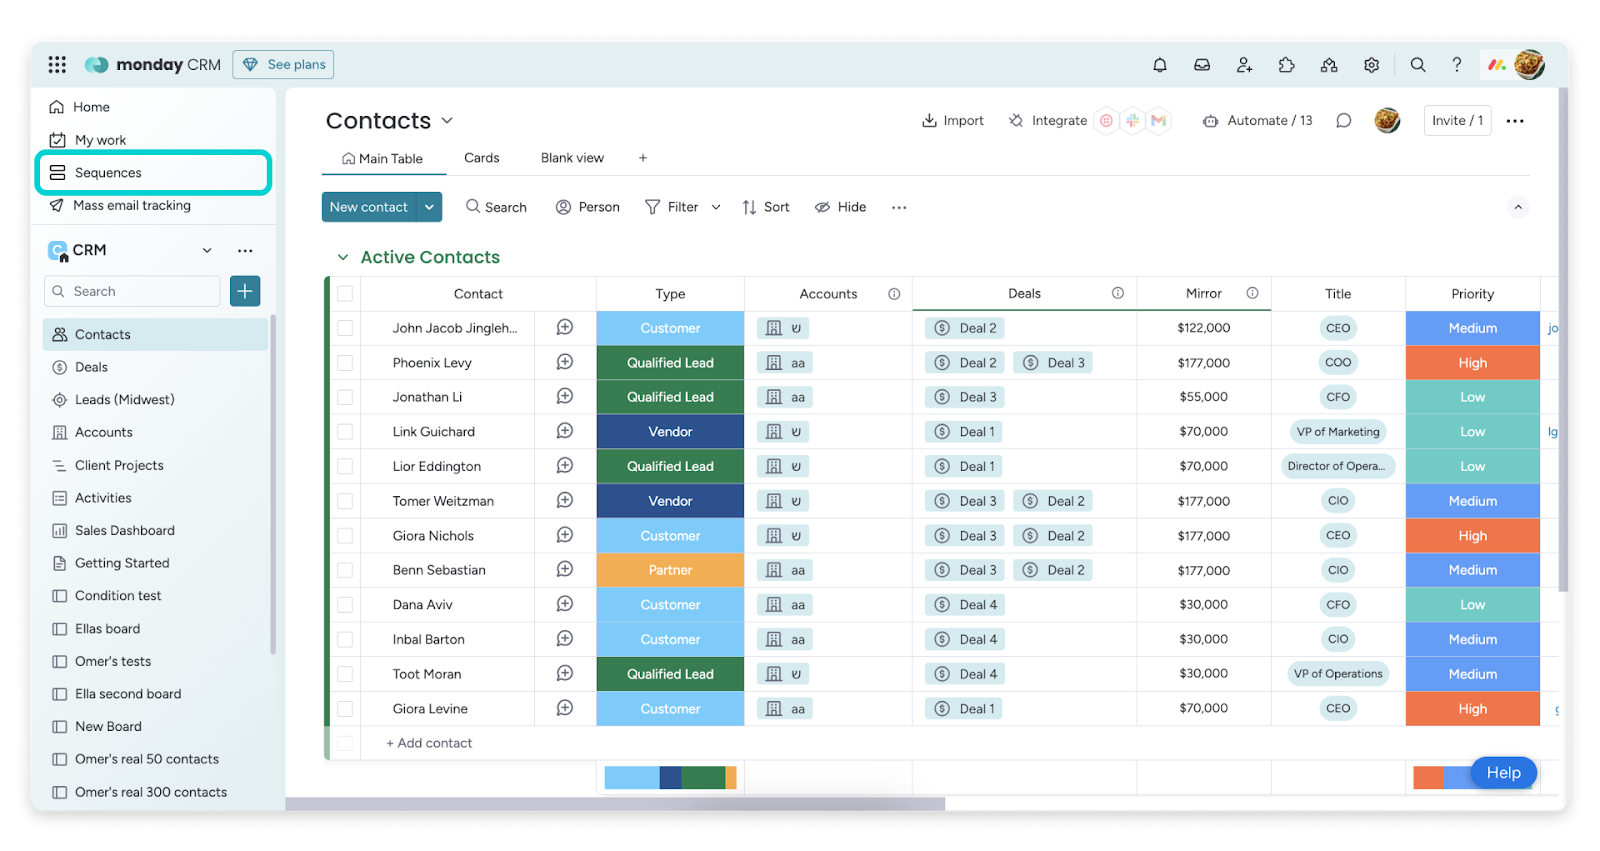Click Type column summary color bar
The image size is (1600, 851).
pyautogui.click(x=670, y=778)
